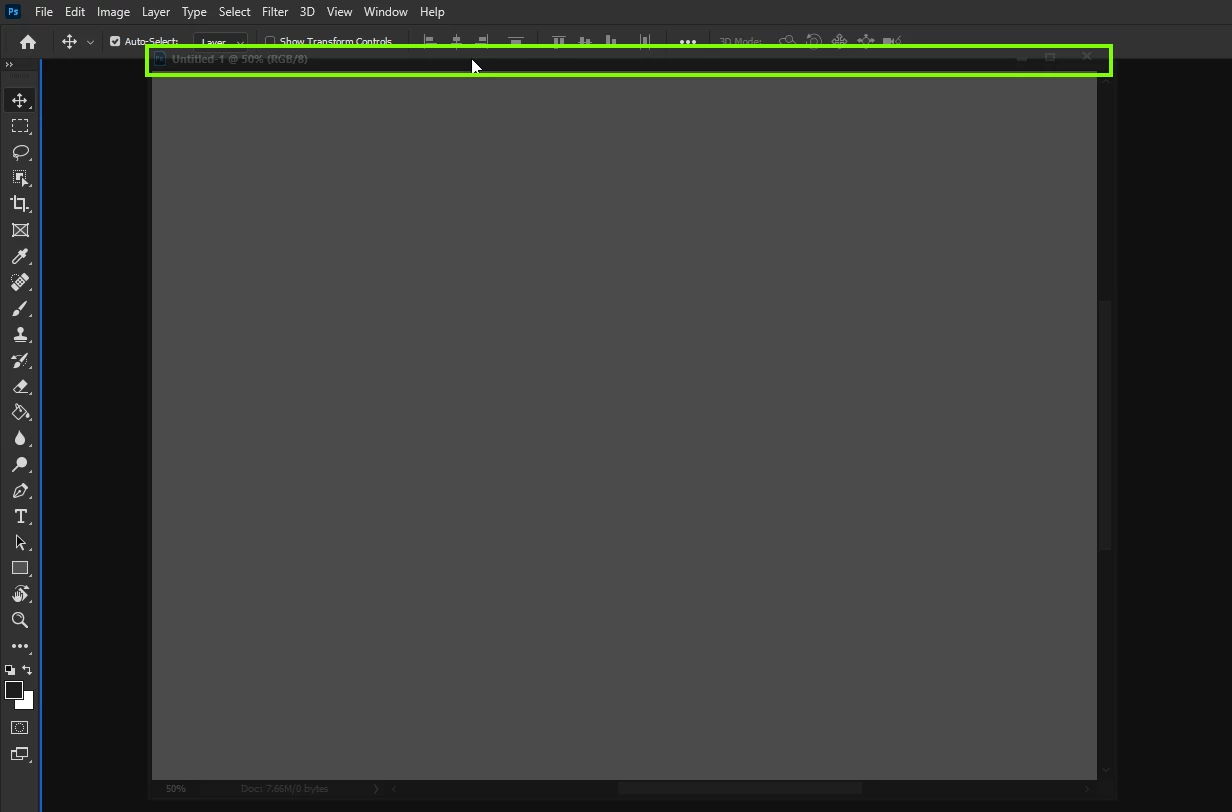Viewport: 1232px width, 812px height.
Task: Select the Eyedropper tool
Action: [x=20, y=256]
